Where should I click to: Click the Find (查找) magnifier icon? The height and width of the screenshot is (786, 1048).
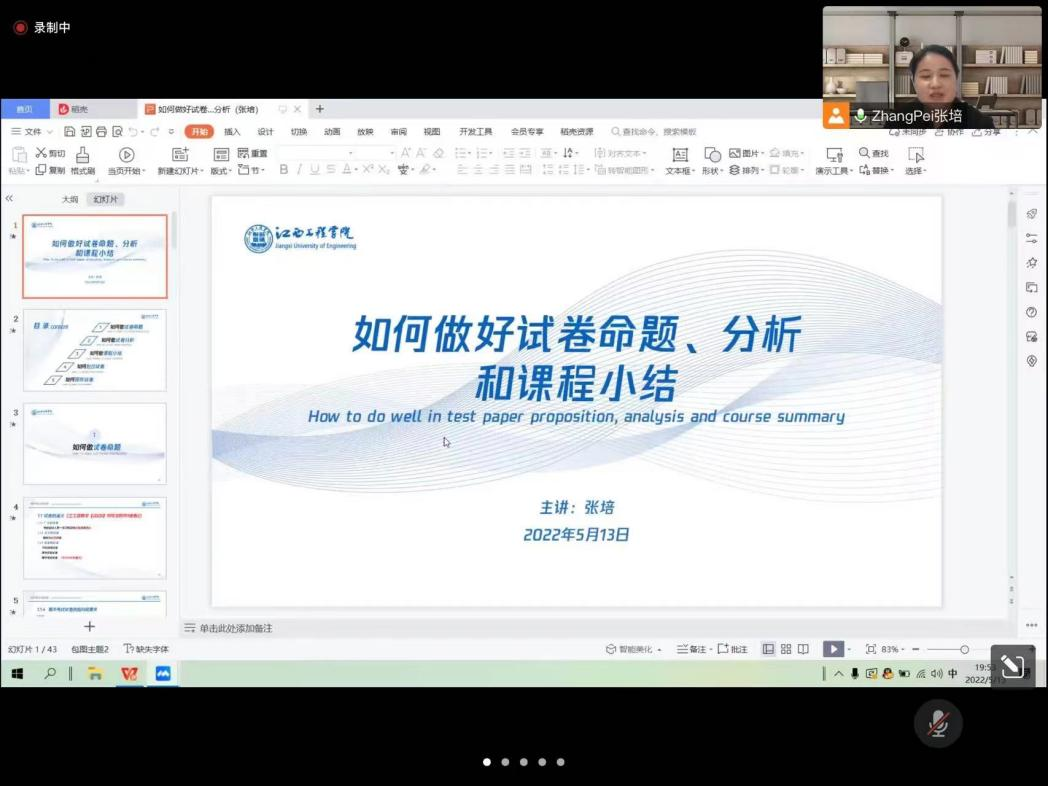pyautogui.click(x=864, y=153)
